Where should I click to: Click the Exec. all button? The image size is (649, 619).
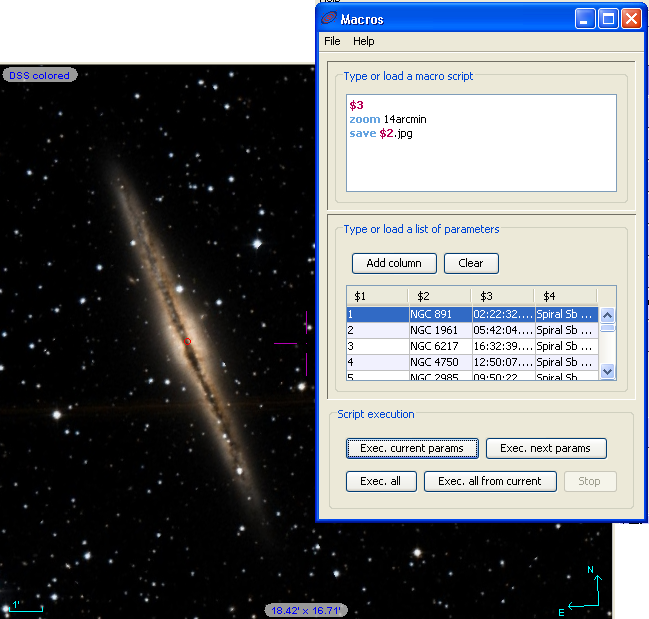pos(381,481)
